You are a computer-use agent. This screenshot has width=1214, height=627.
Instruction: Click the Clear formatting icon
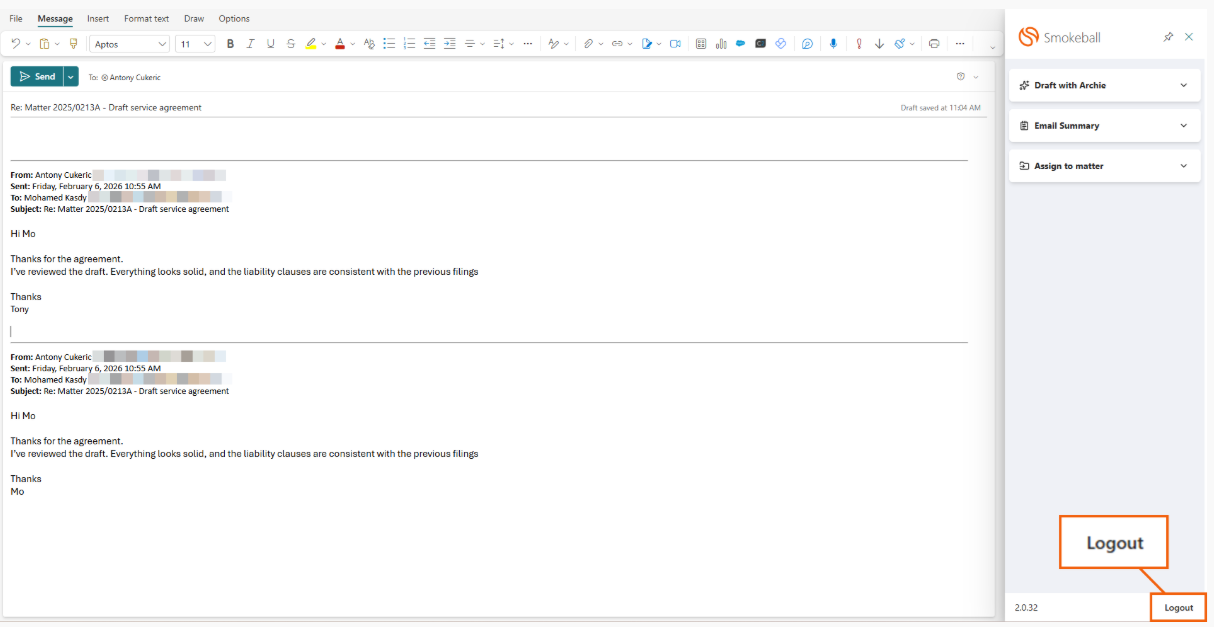pyautogui.click(x=369, y=44)
